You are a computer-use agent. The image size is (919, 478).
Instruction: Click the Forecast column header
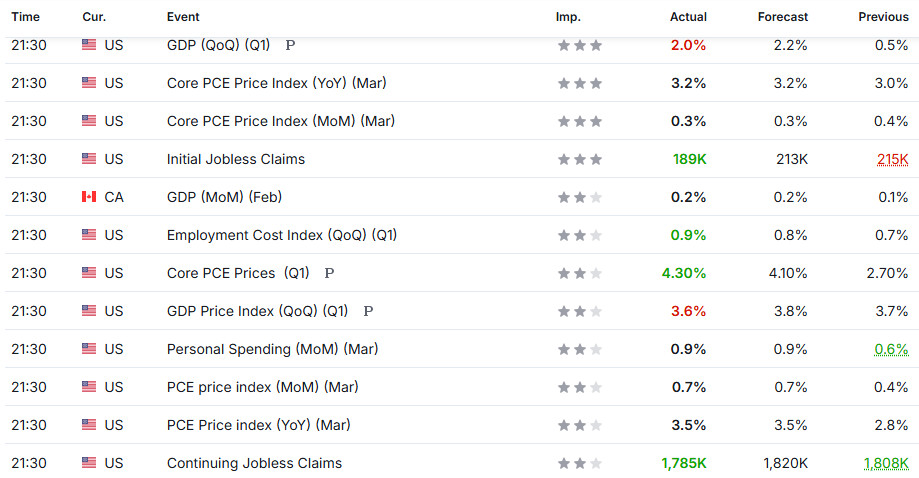point(782,17)
